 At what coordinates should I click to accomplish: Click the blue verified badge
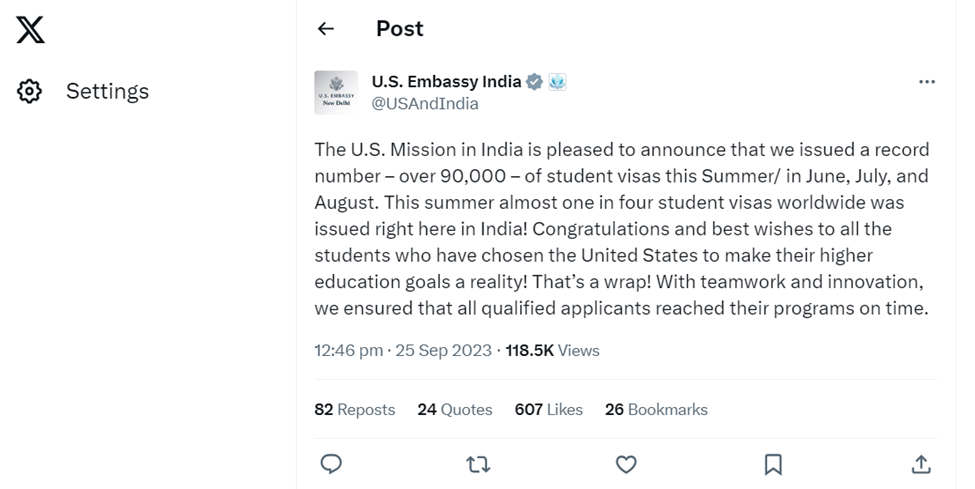[535, 82]
